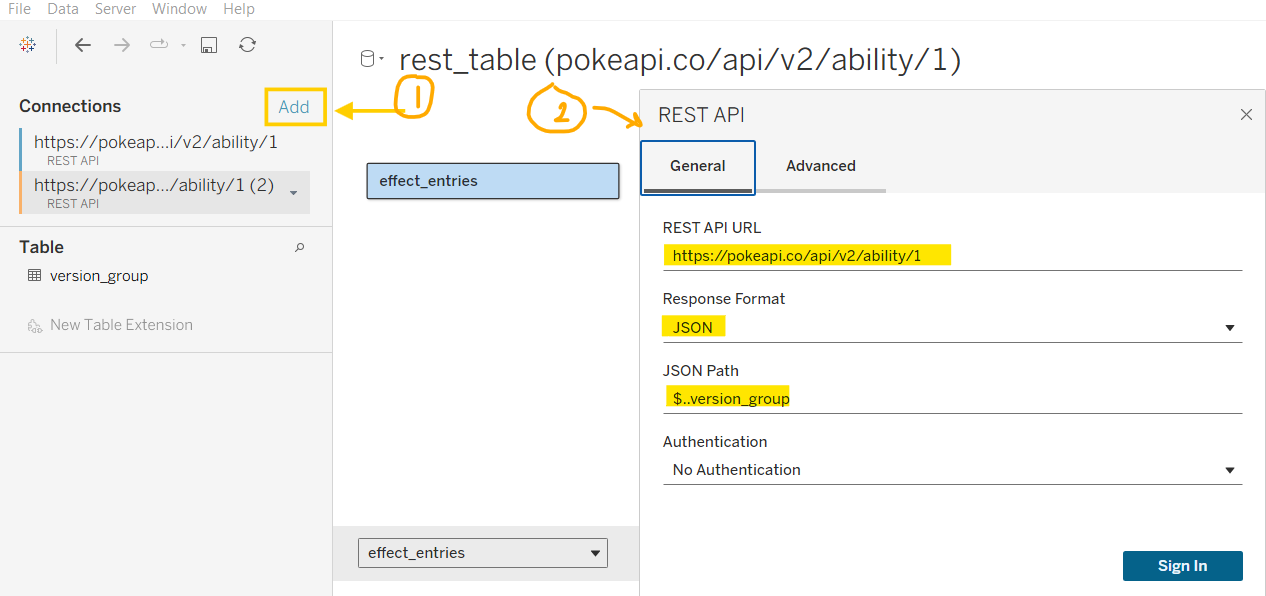Image resolution: width=1266 pixels, height=596 pixels.
Task: Click the refresh data source icon
Action: (x=247, y=45)
